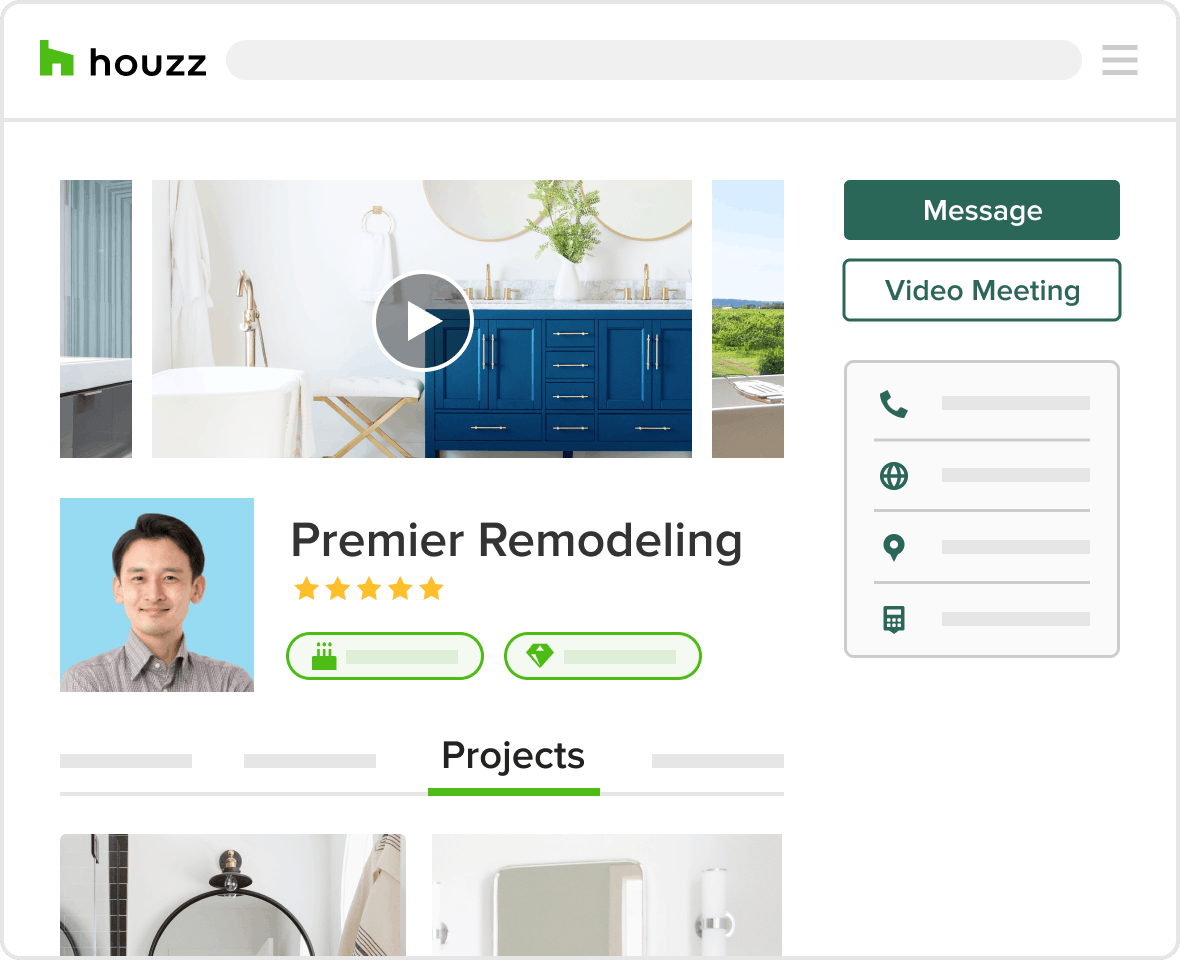Click the diamond badge icon
This screenshot has height=960, width=1180.
540,655
